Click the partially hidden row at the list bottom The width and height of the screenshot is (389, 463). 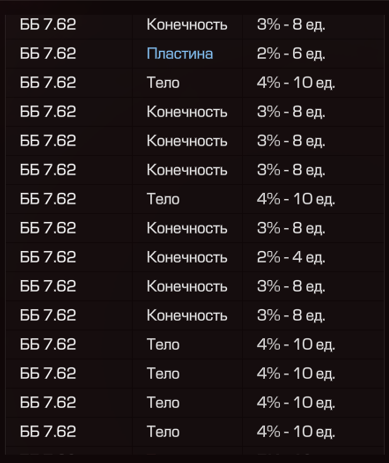tap(195, 451)
